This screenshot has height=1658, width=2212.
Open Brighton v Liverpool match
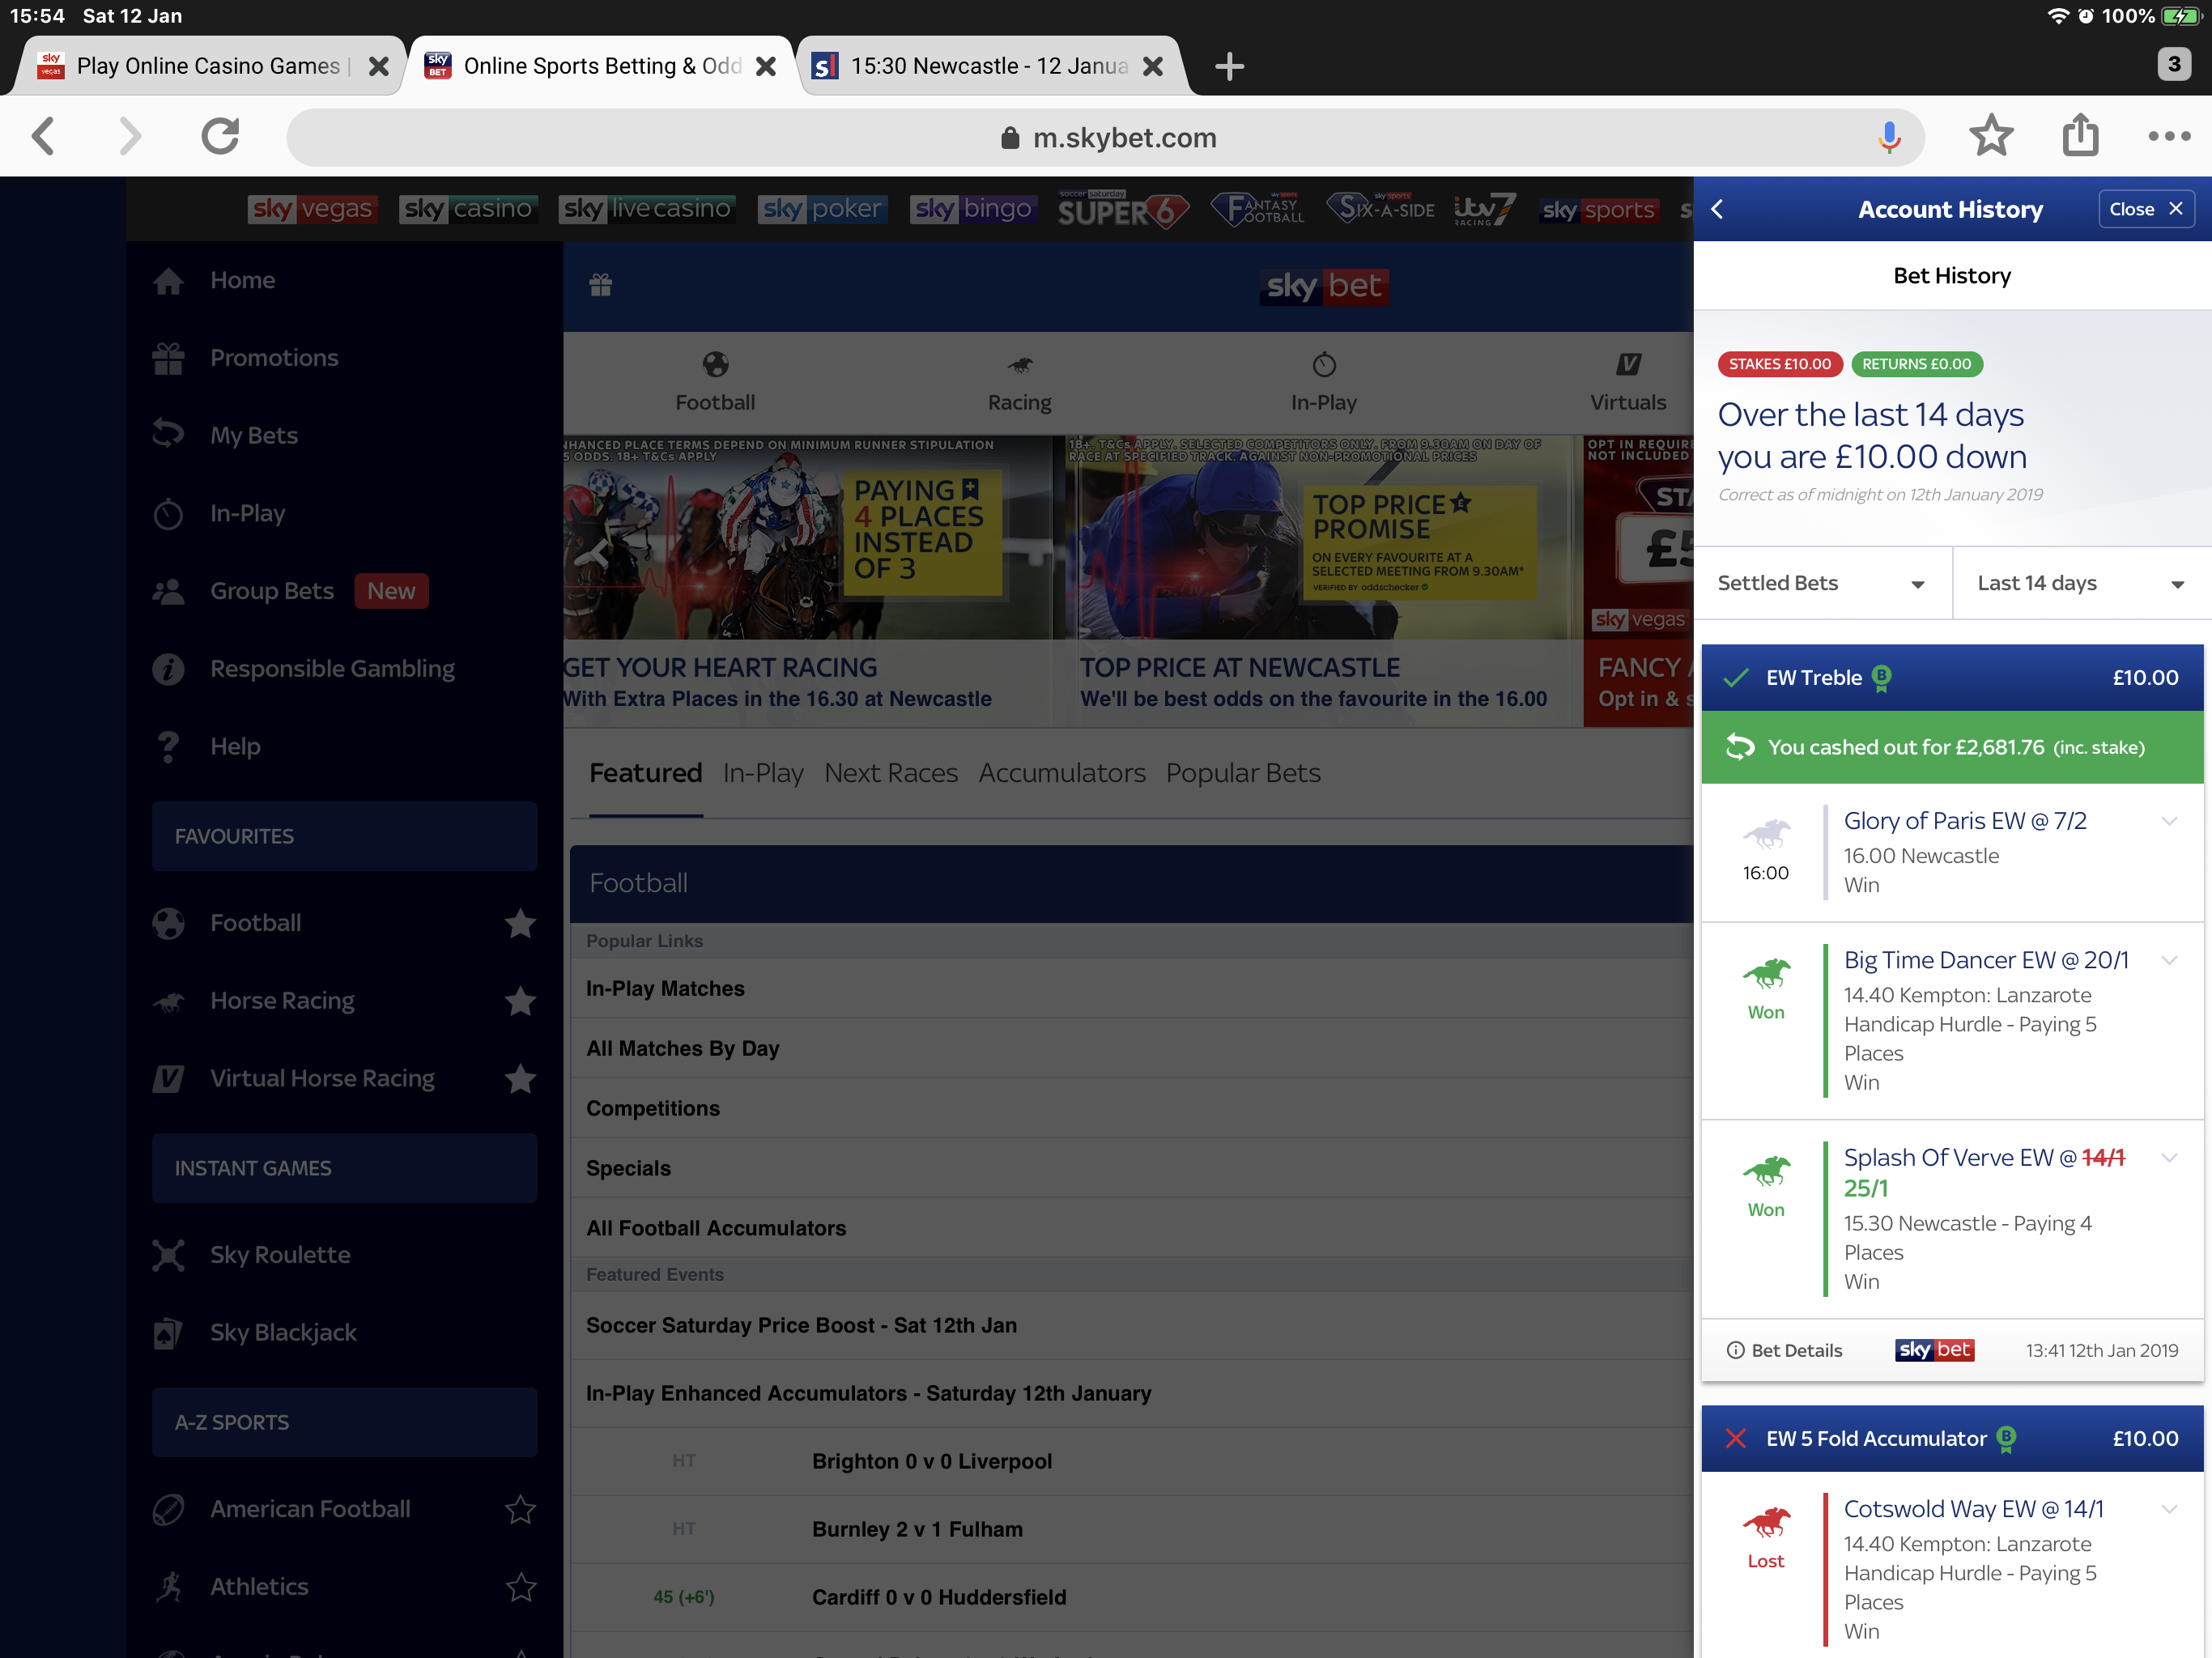coord(1130,1461)
